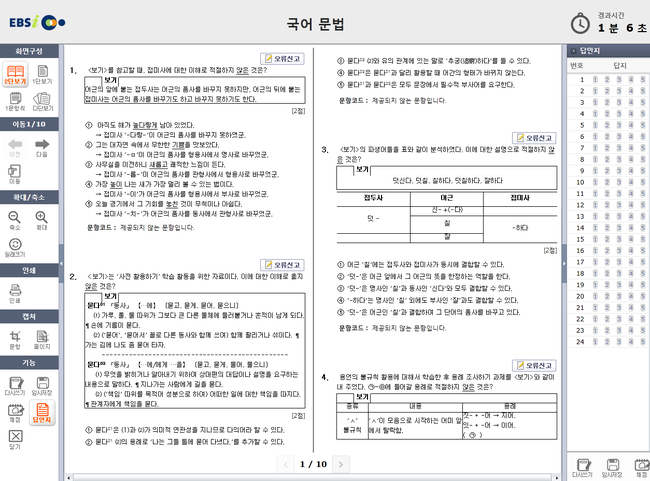Viewport: 650px width, 481px height.
Task: Mark answer 2 for question 24
Action: [607, 342]
